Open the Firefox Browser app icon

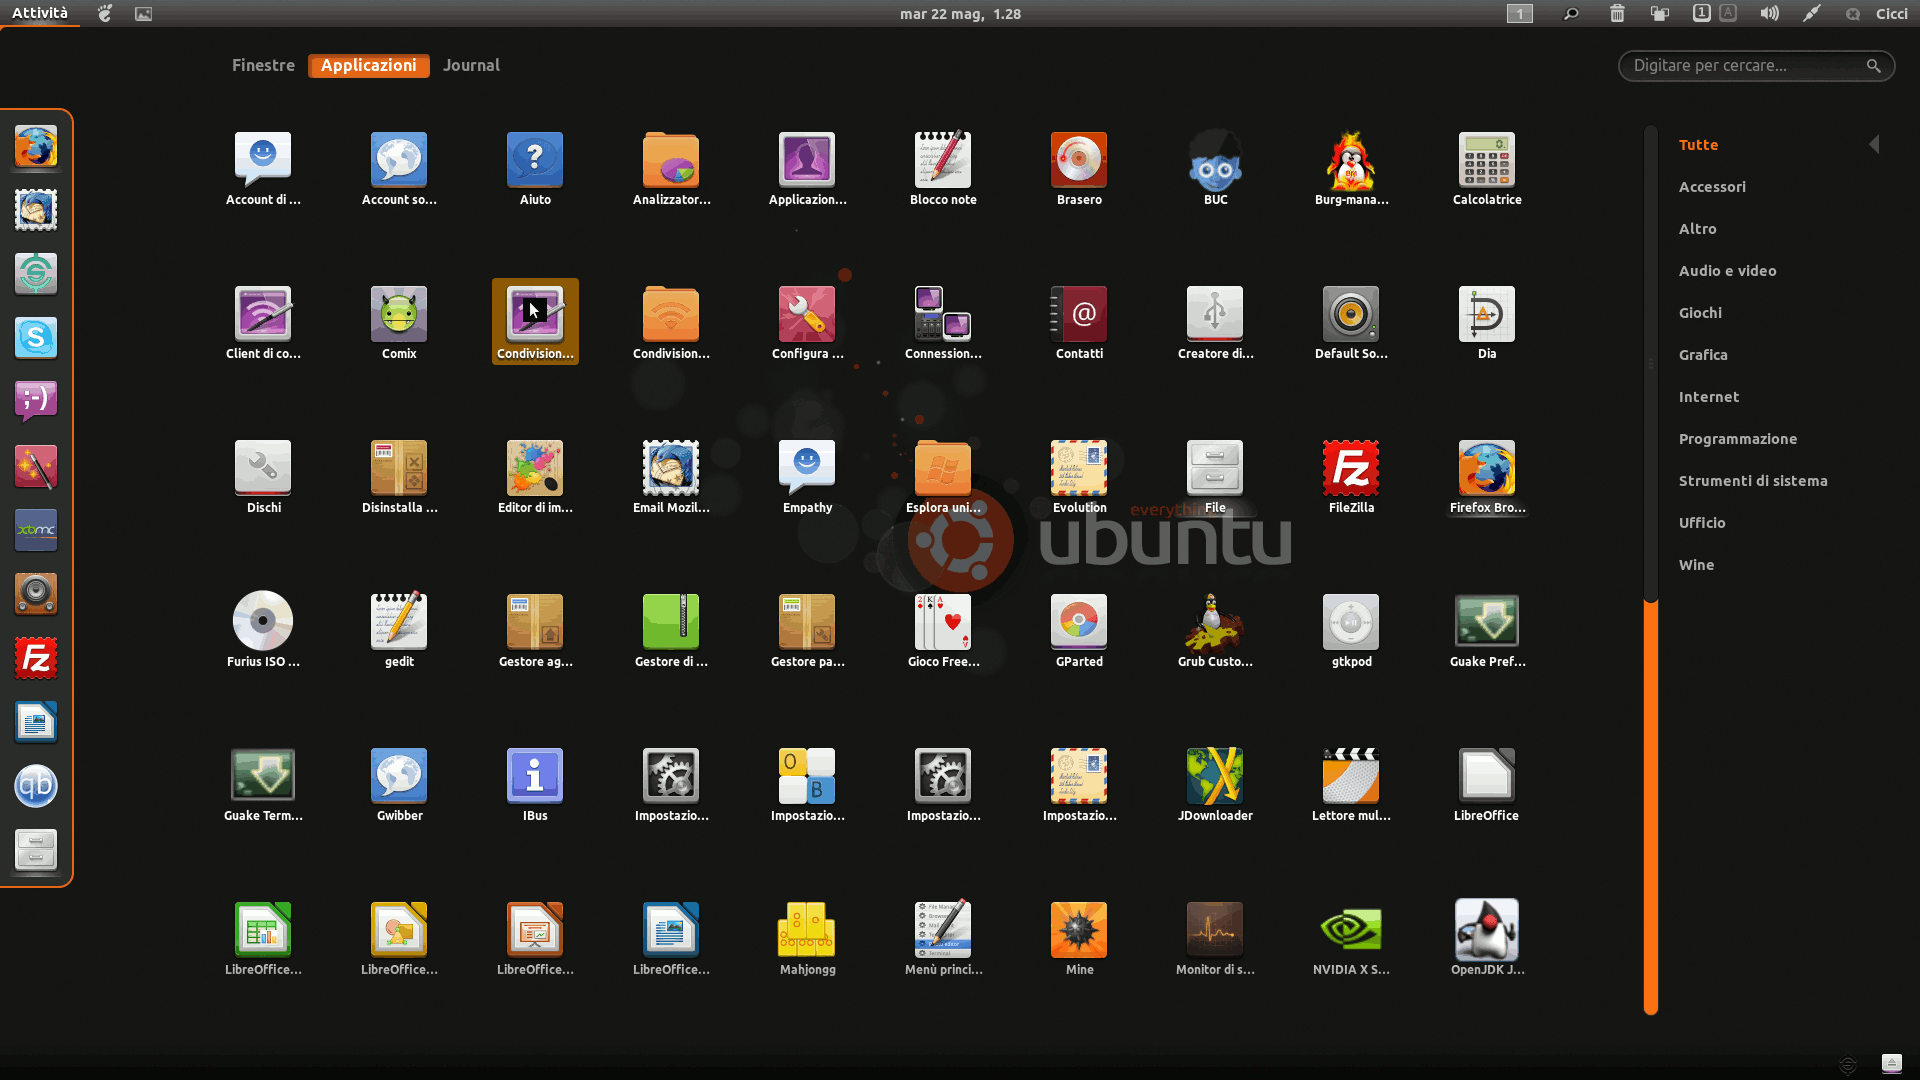1487,476
